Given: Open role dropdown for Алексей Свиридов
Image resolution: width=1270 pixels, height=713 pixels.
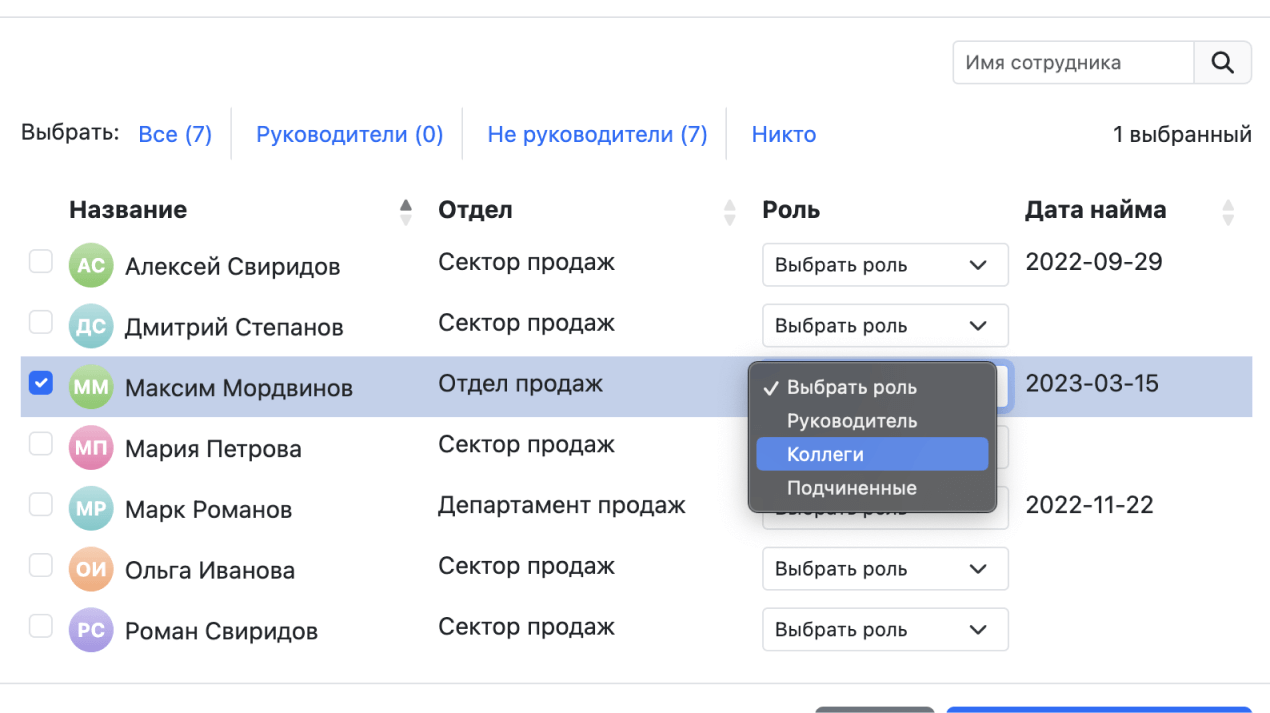Looking at the screenshot, I should pos(885,265).
